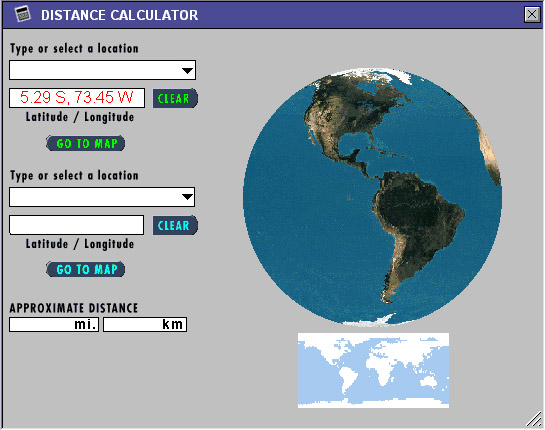Click the green CLEAR button
The image size is (546, 430).
coord(175,98)
